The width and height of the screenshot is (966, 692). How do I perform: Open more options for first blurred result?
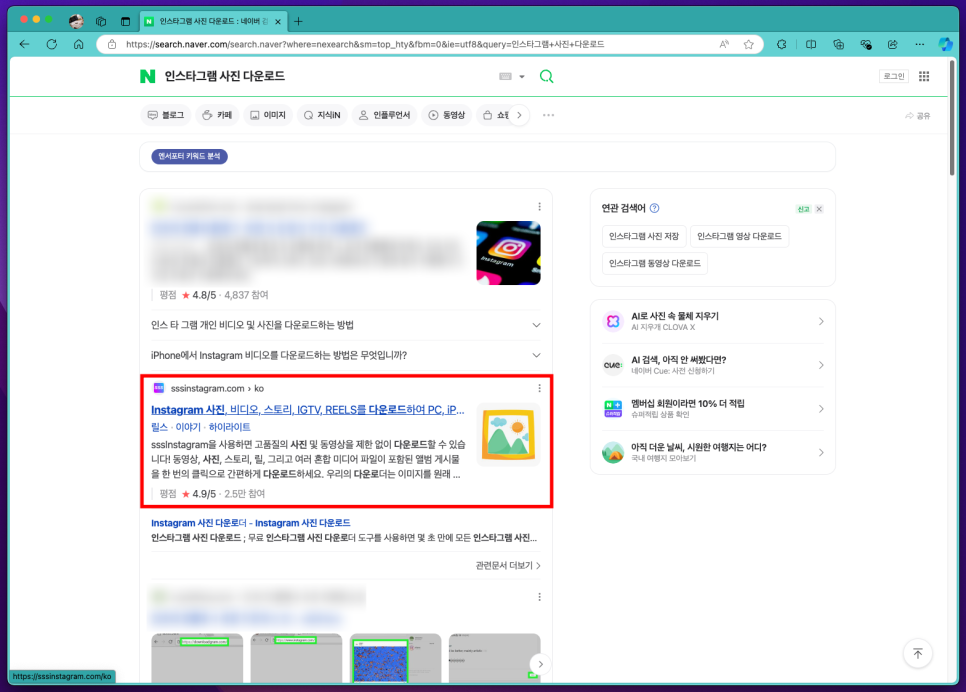point(540,206)
